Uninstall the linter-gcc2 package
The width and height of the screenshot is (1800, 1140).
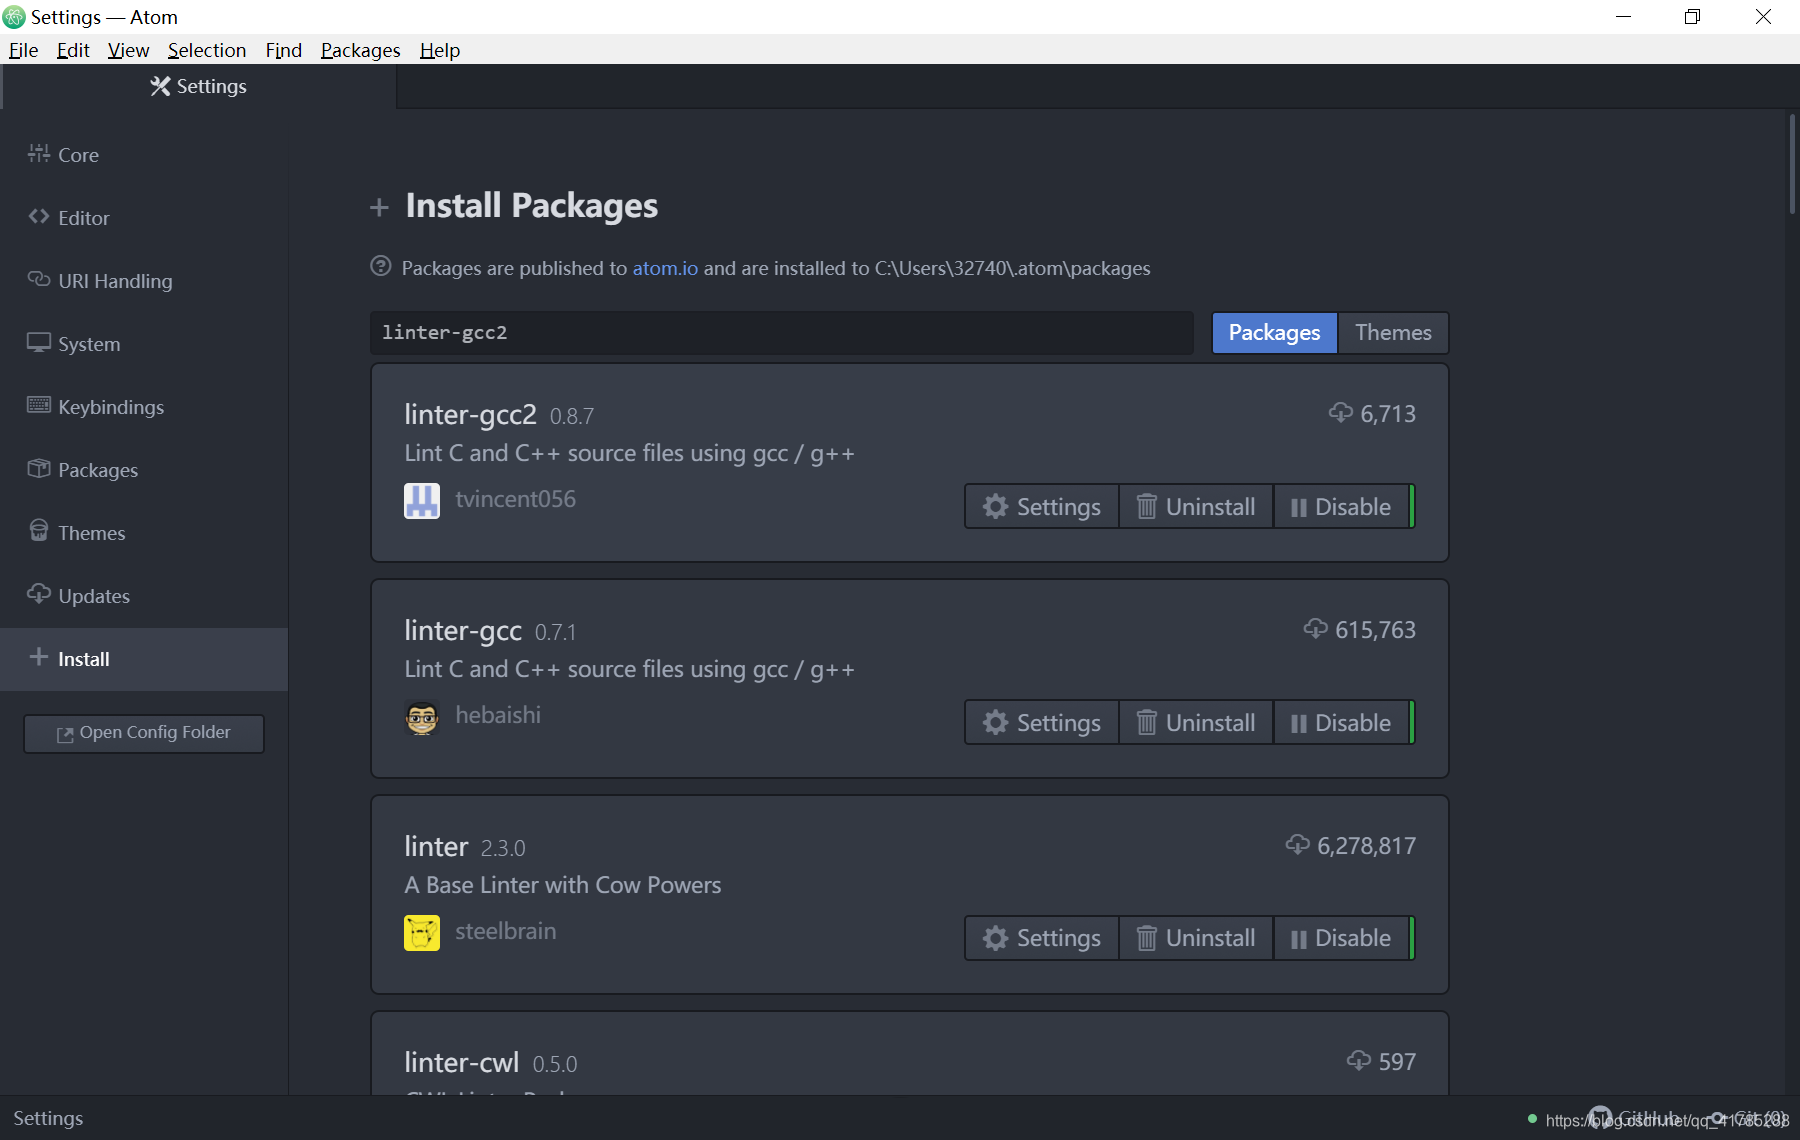coord(1196,507)
